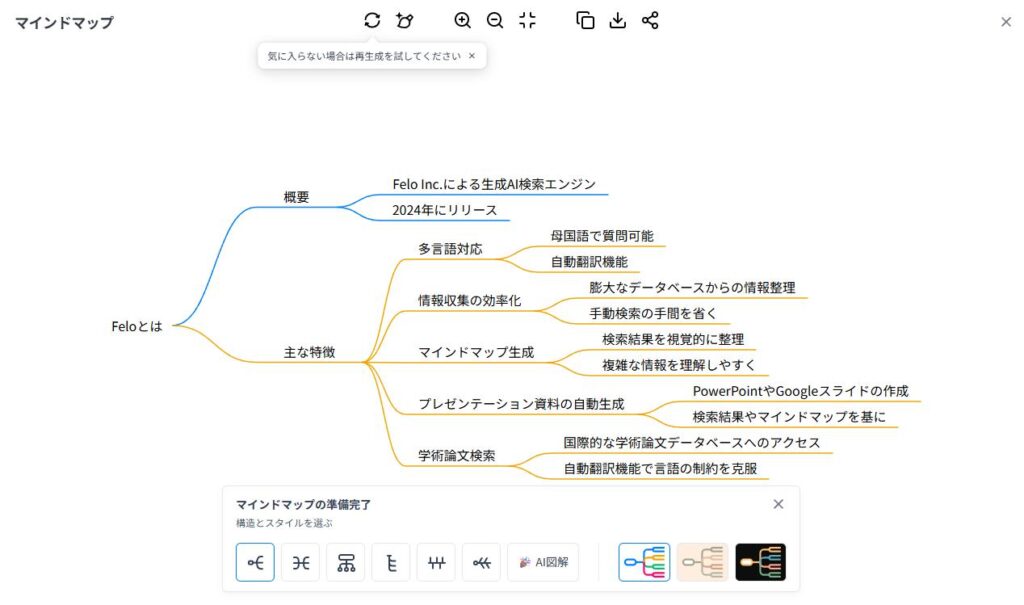1024x605 pixels.
Task: Click the regenerate mind map icon
Action: [x=372, y=20]
